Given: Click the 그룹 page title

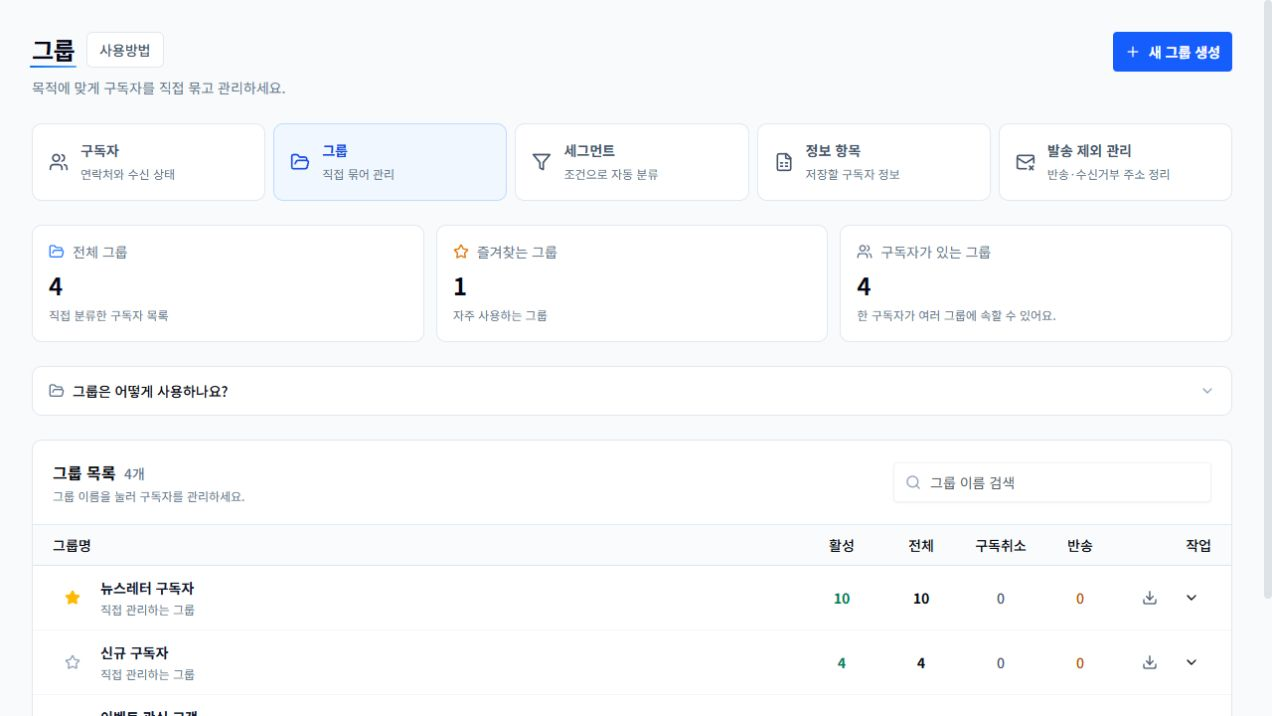Looking at the screenshot, I should pos(53,50).
